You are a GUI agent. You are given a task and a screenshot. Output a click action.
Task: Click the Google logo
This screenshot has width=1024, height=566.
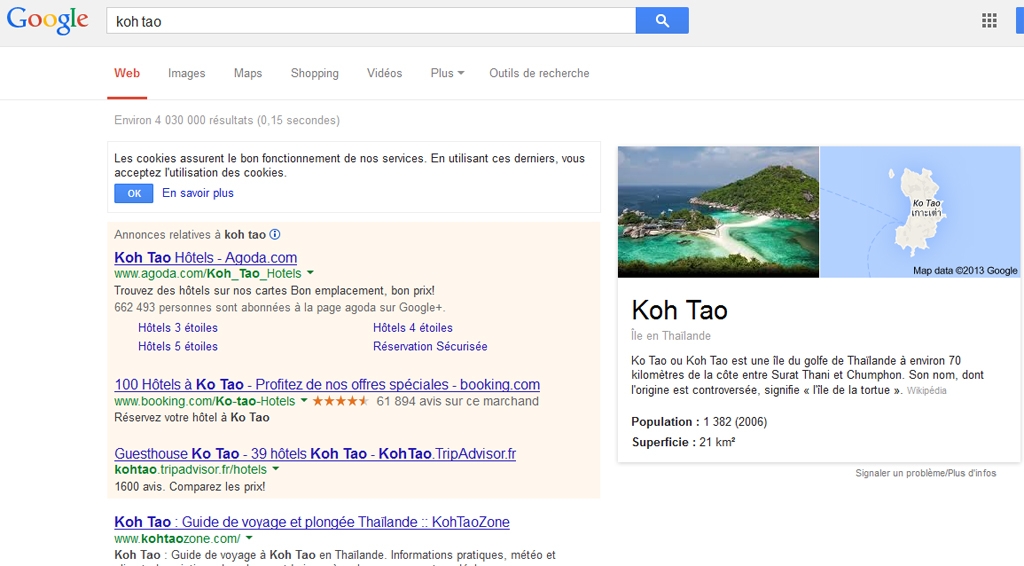point(48,20)
